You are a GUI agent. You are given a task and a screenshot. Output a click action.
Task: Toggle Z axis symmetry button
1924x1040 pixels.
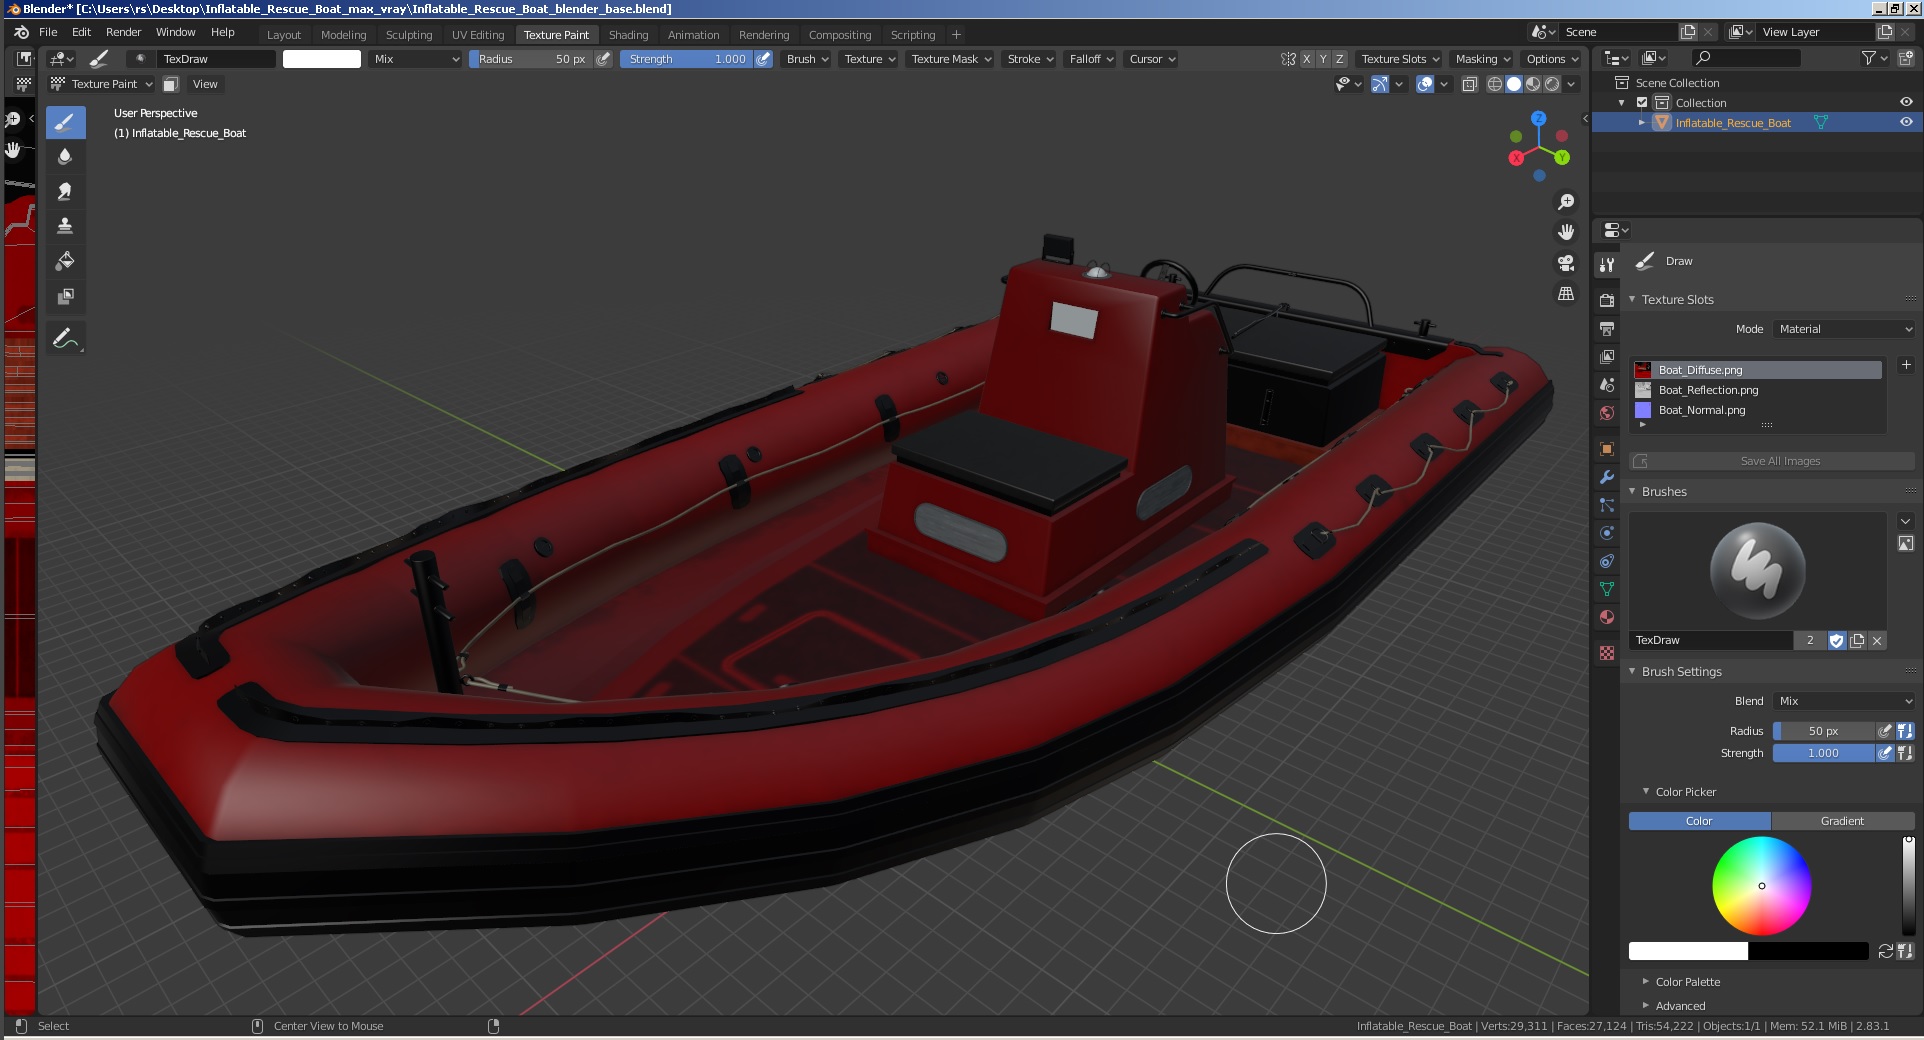click(x=1340, y=59)
